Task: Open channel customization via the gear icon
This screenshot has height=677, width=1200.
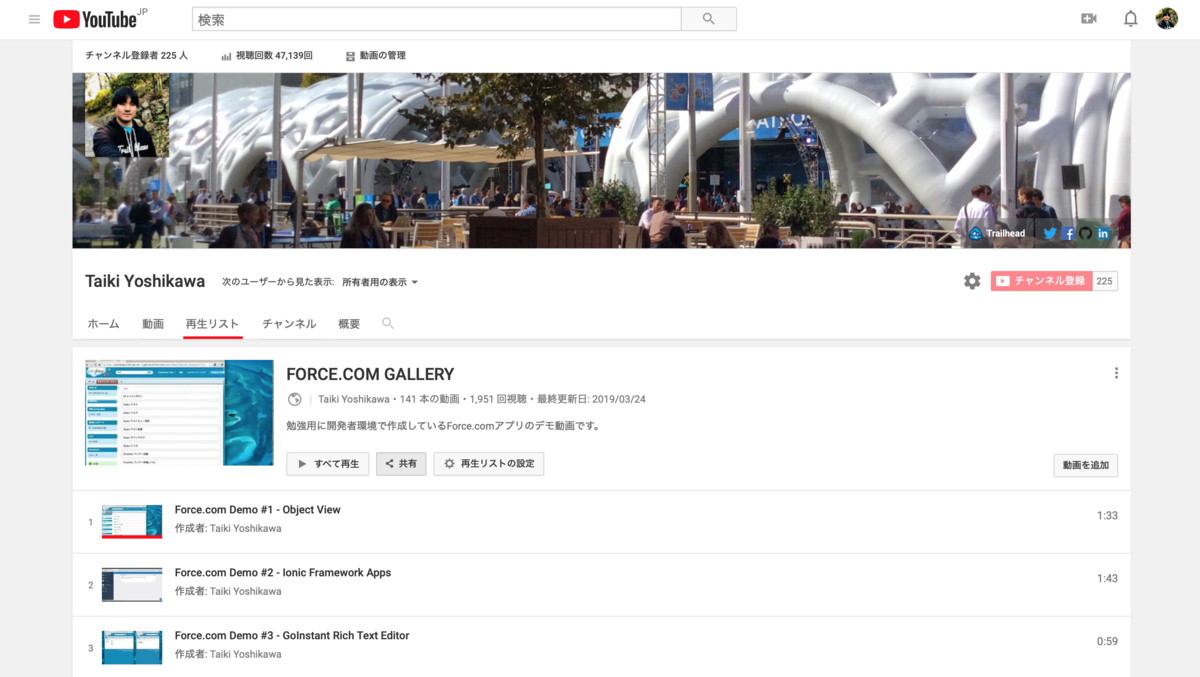Action: pyautogui.click(x=972, y=281)
